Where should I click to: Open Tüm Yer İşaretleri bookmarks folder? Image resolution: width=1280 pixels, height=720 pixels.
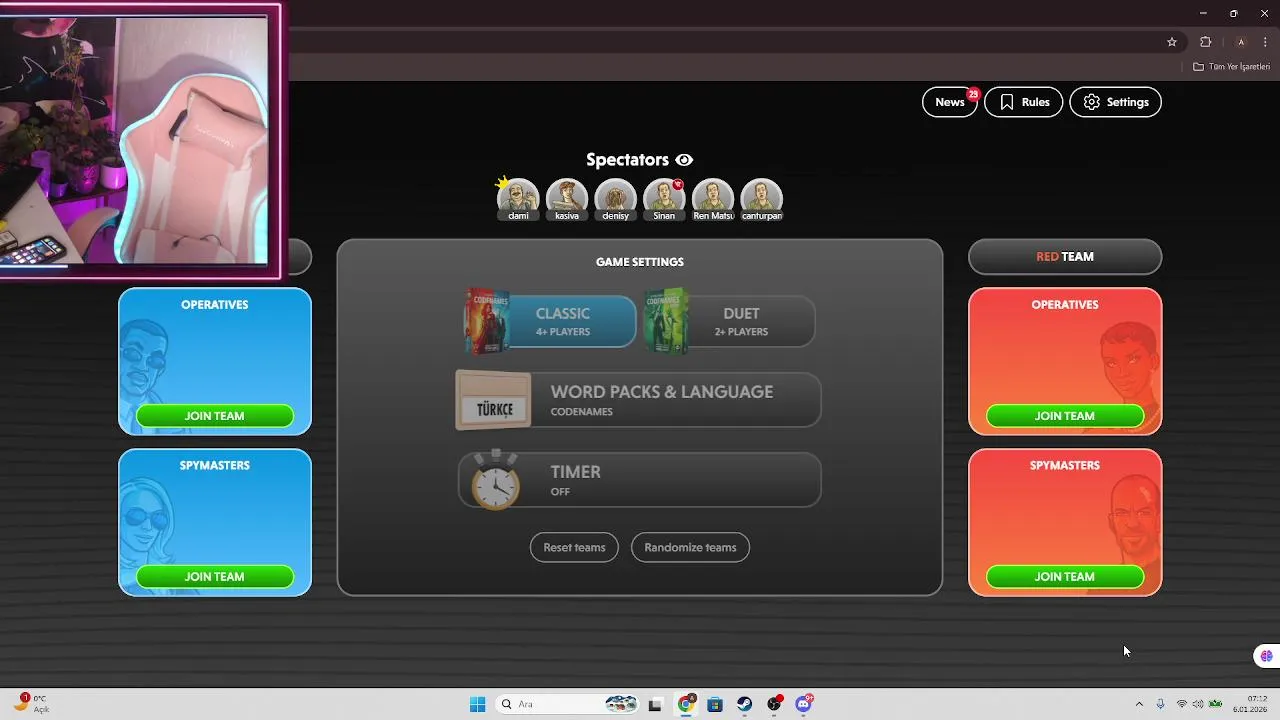(1232, 67)
